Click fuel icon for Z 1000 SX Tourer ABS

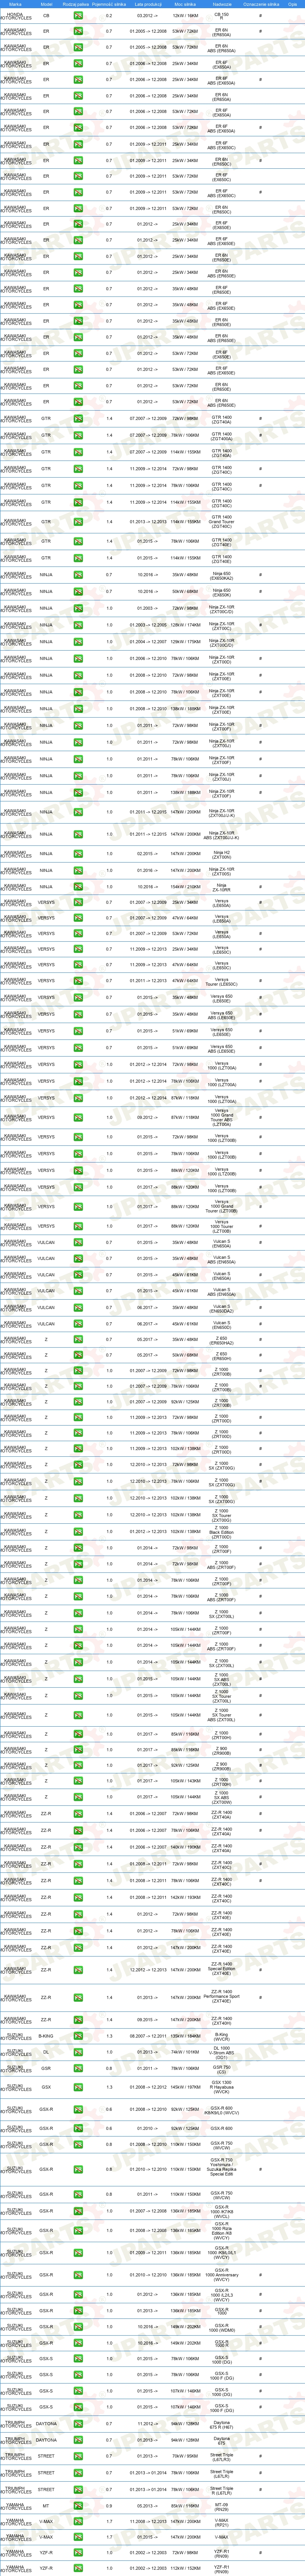[x=78, y=1715]
